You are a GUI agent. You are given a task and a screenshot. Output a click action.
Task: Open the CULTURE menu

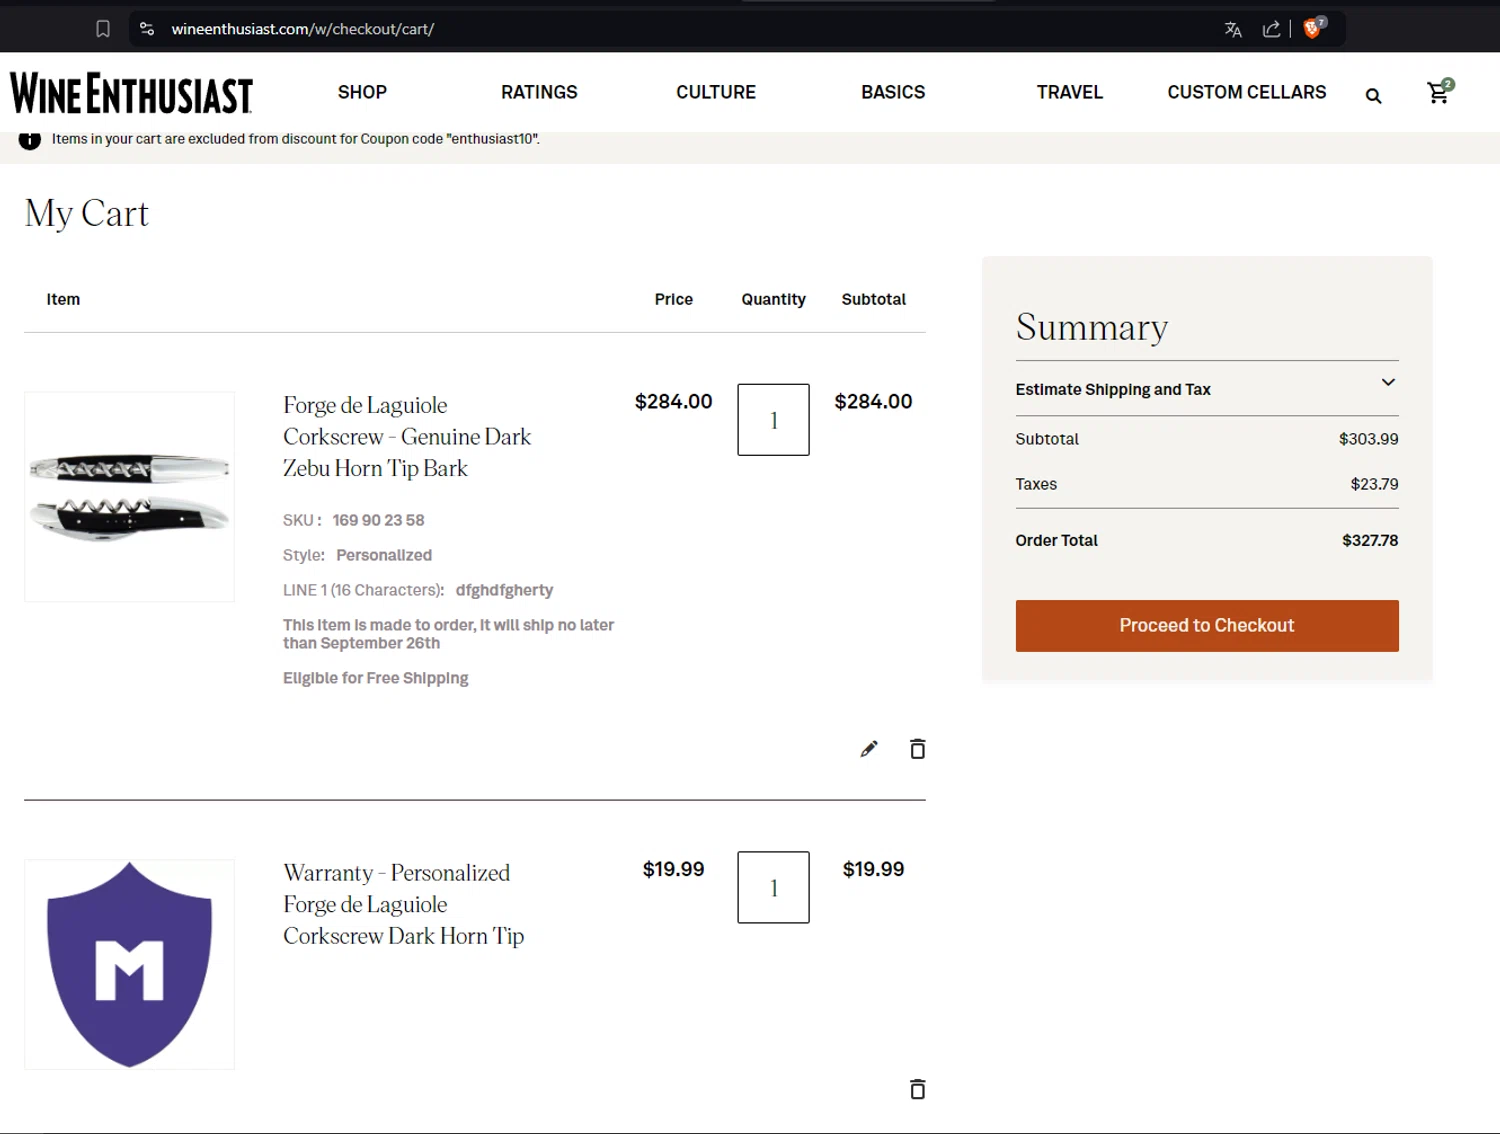[x=716, y=92]
